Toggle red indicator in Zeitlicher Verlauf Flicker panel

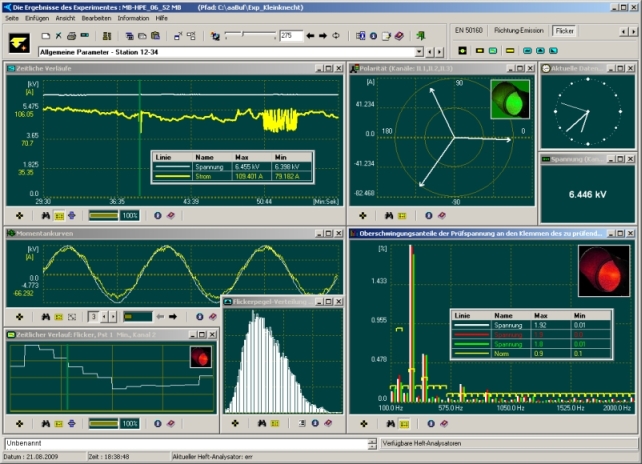pos(200,357)
